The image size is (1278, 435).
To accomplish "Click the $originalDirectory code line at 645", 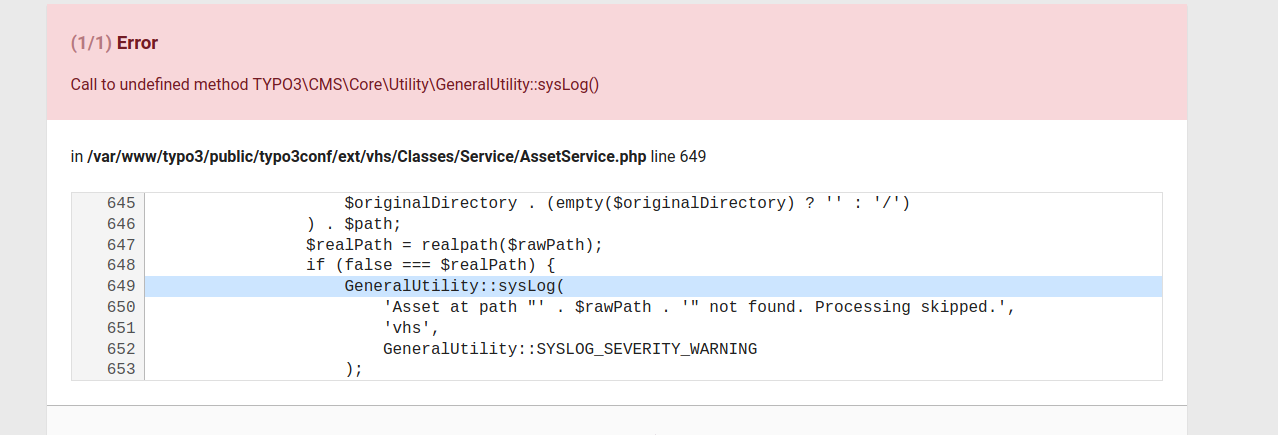I will pyautogui.click(x=627, y=203).
